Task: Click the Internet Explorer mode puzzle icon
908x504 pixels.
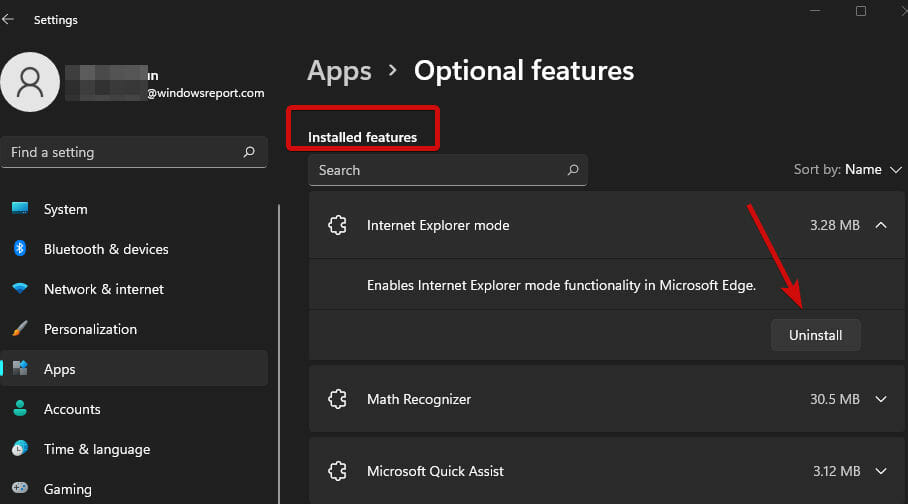Action: coord(338,225)
